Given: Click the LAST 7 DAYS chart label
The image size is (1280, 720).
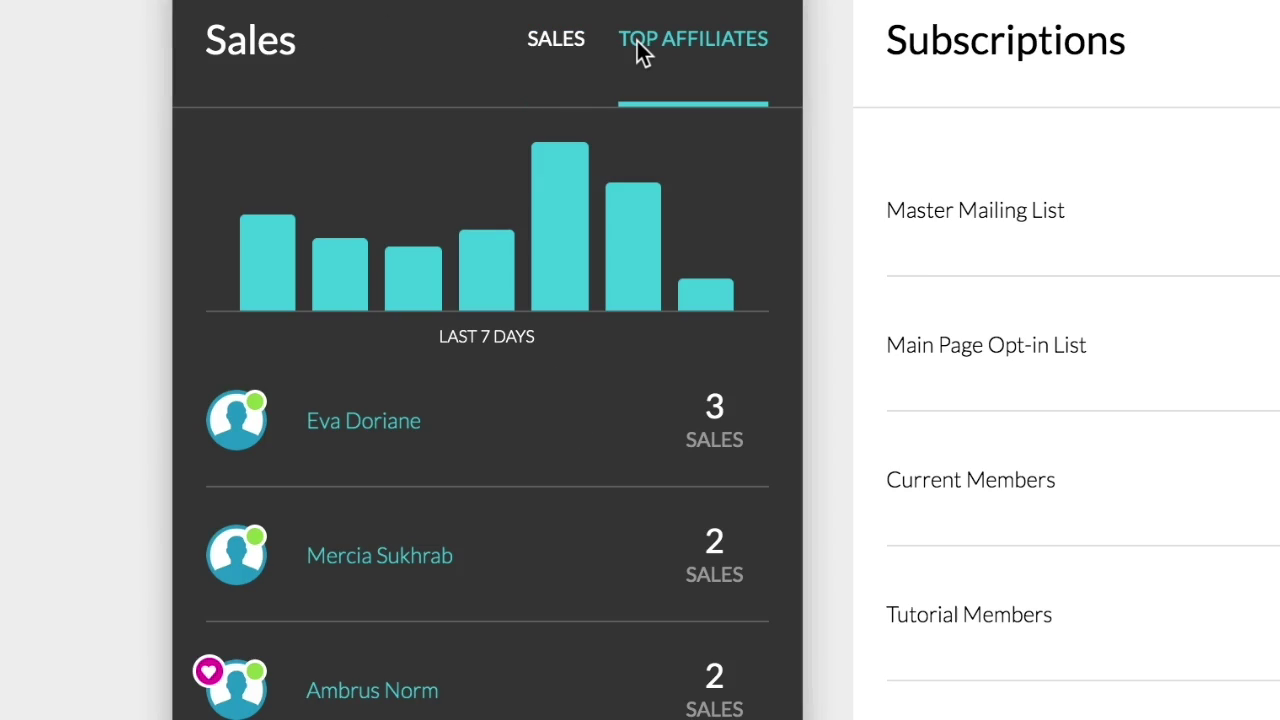Looking at the screenshot, I should tap(487, 337).
